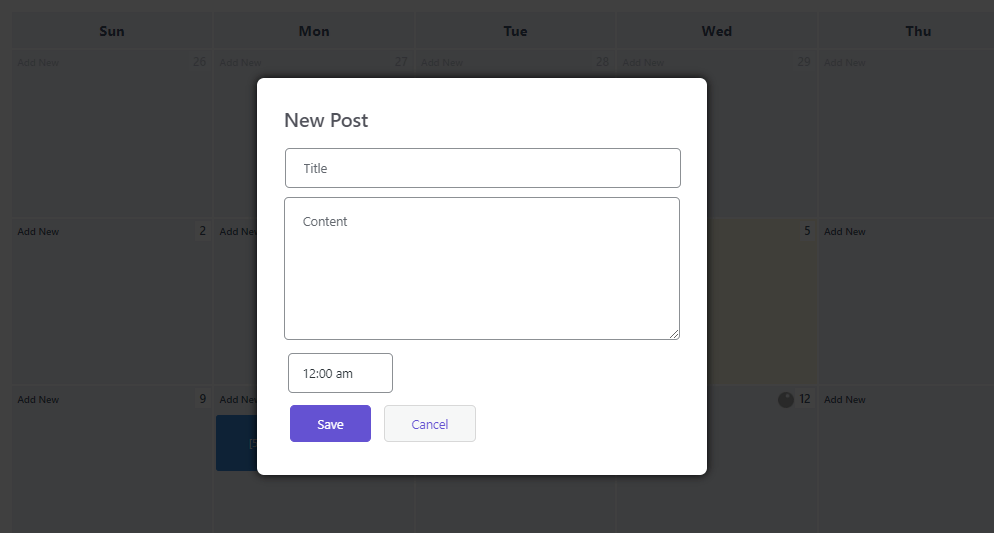Click the moon icon beside date 12
This screenshot has width=994, height=533.
786,399
